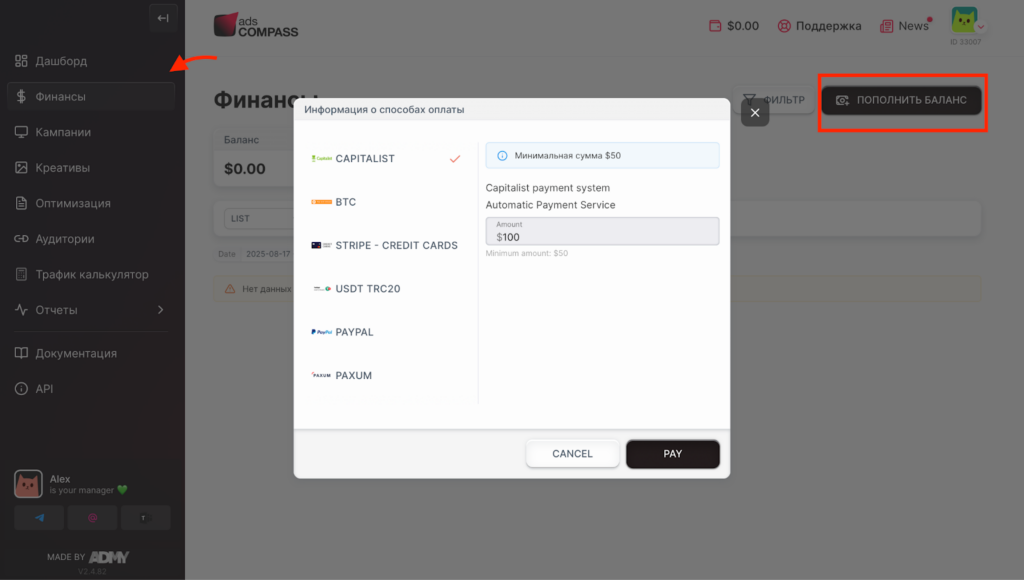Open Оптимизация in the sidebar
The image size is (1024, 580).
91,203
